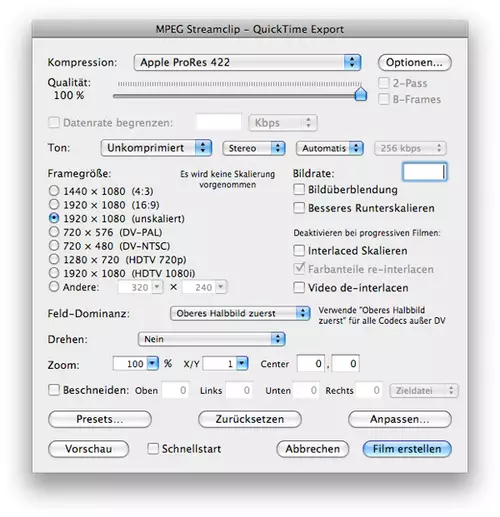Viewport: 500px width, 517px height.
Task: Click the Bildrate input field
Action: [425, 172]
